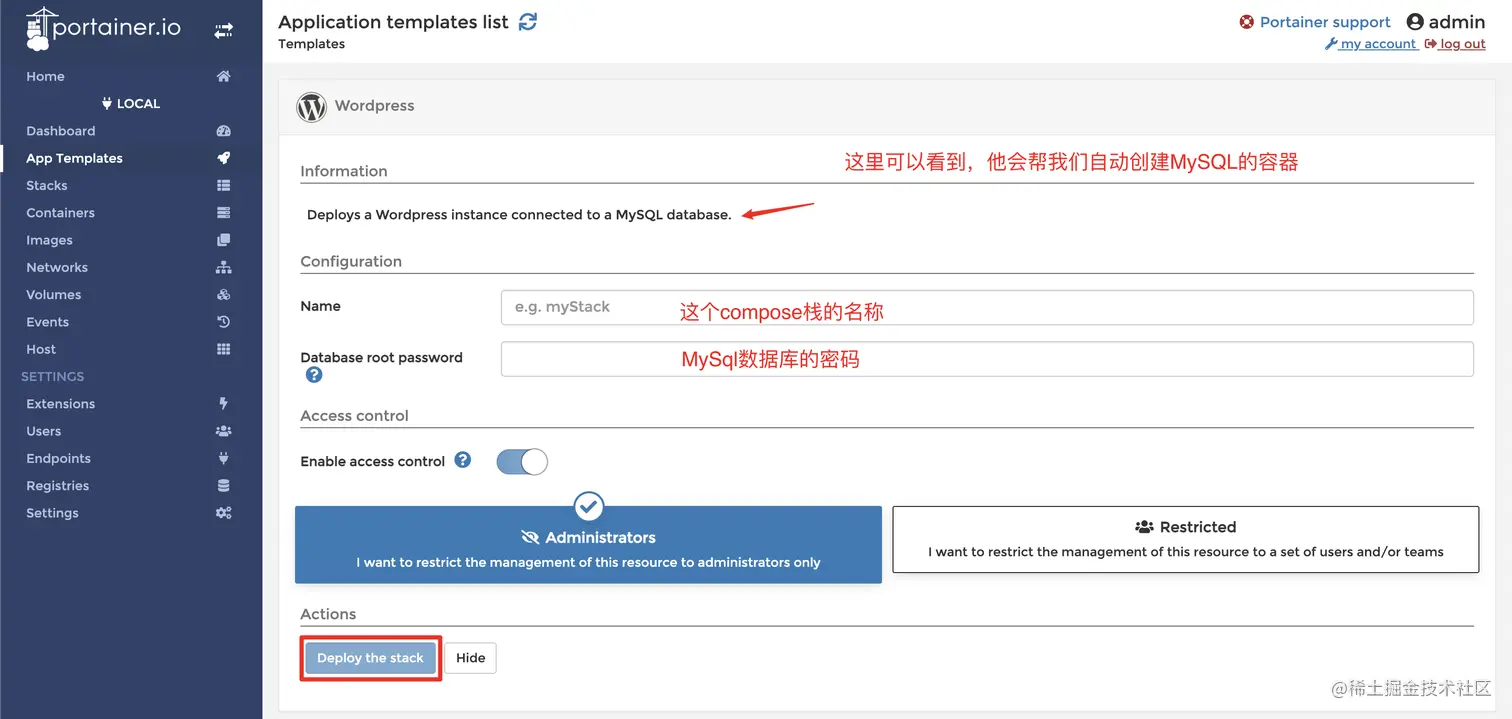
Task: Click the admin user avatar icon
Action: click(x=1415, y=22)
